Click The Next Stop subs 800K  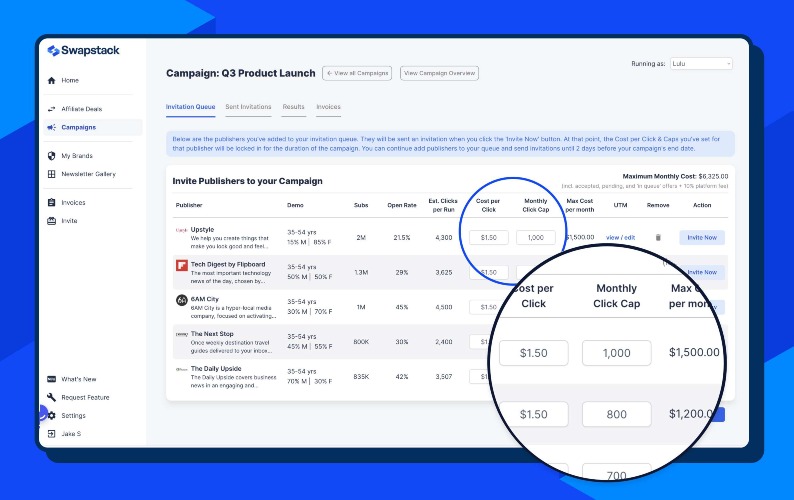tap(361, 342)
